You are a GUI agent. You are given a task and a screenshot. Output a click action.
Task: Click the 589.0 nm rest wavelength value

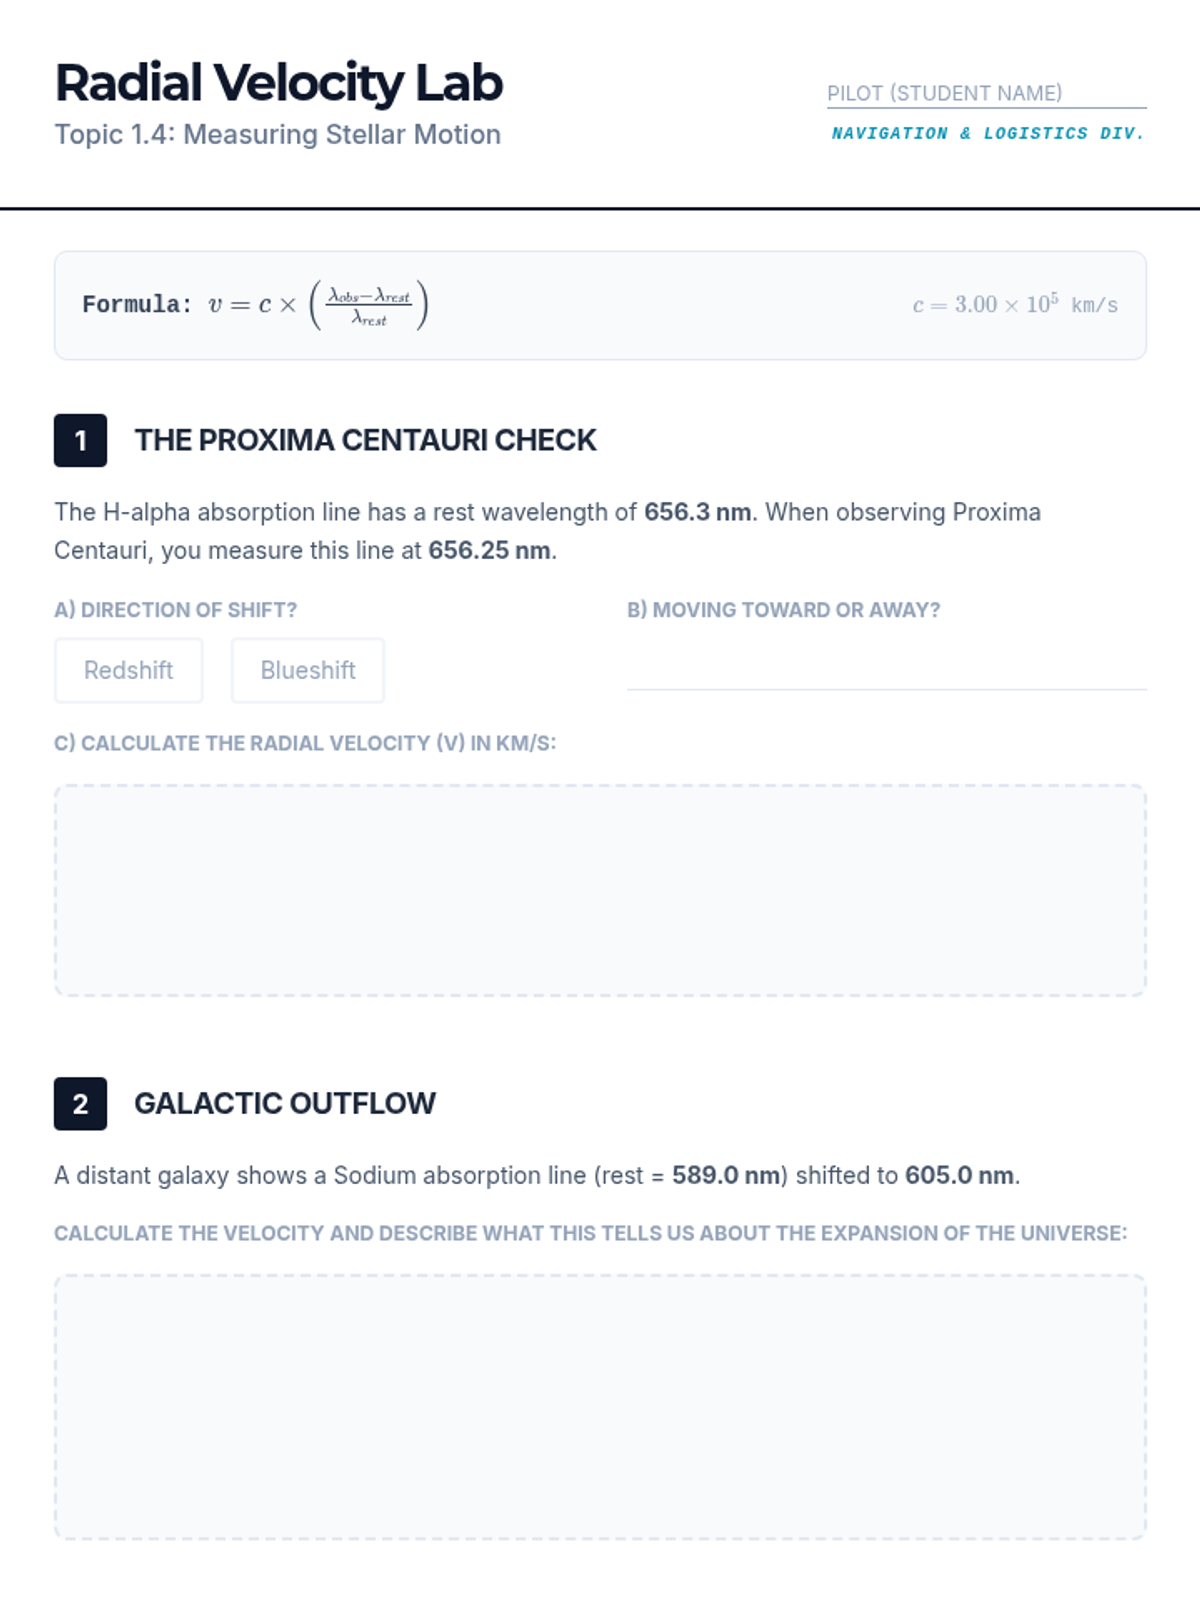click(726, 1175)
